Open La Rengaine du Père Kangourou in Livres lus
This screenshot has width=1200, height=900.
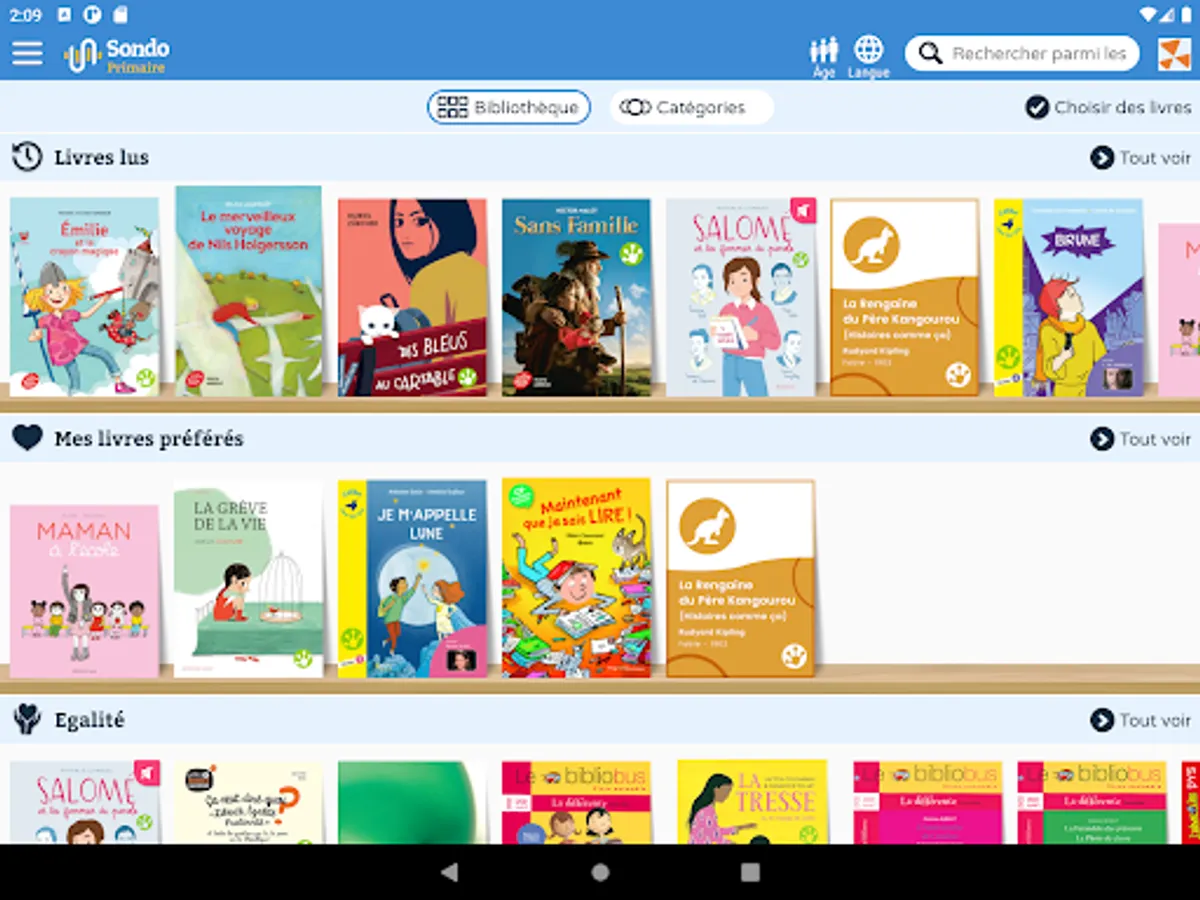905,297
